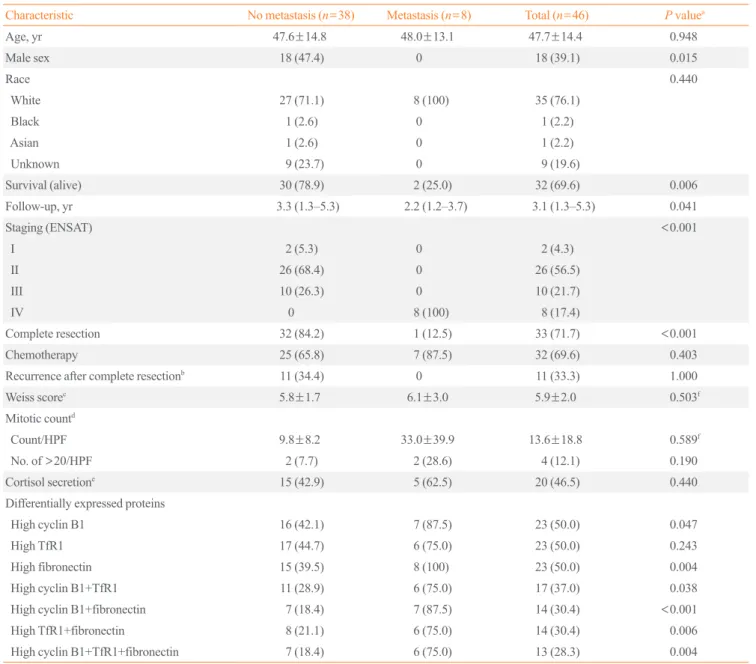The height and width of the screenshot is (664, 756).
Task: Click the value 10 (21.7) in stage III row
Action: coord(557,291)
